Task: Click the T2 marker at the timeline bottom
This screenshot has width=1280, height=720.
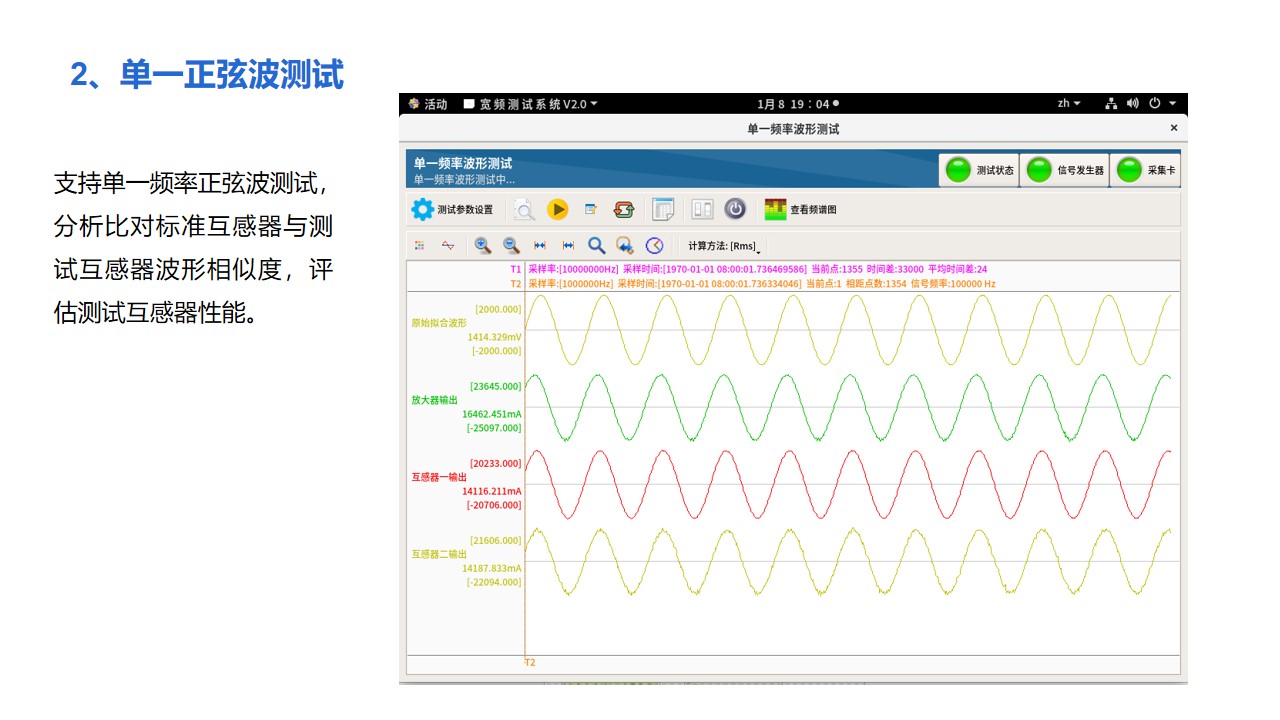Action: (x=530, y=663)
